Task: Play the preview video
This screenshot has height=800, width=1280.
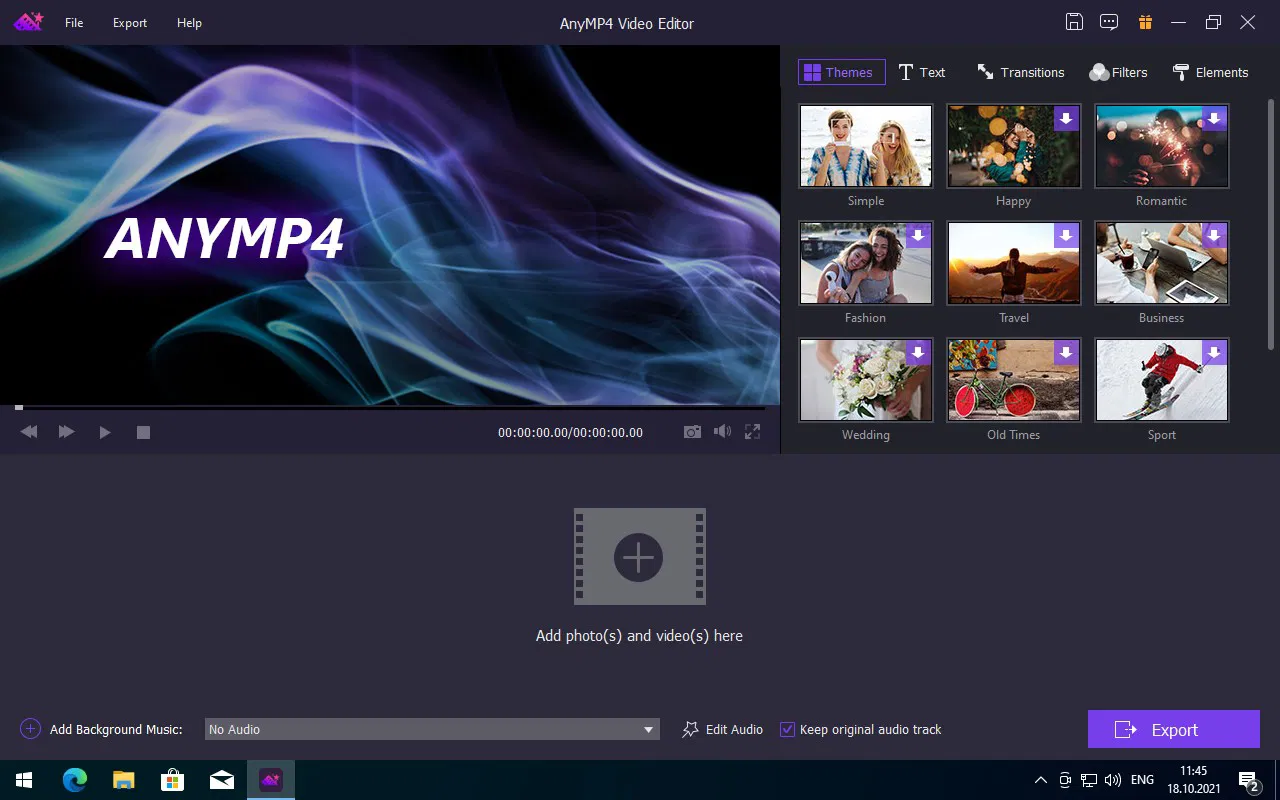Action: pyautogui.click(x=105, y=432)
